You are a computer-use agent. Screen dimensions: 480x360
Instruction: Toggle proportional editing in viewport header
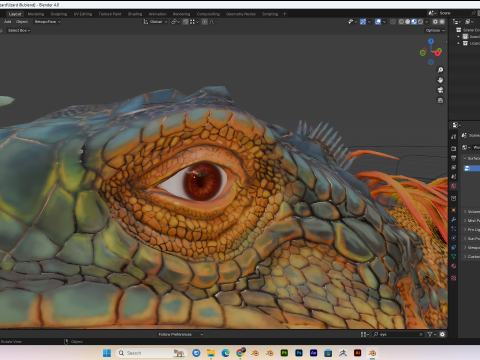[205, 22]
